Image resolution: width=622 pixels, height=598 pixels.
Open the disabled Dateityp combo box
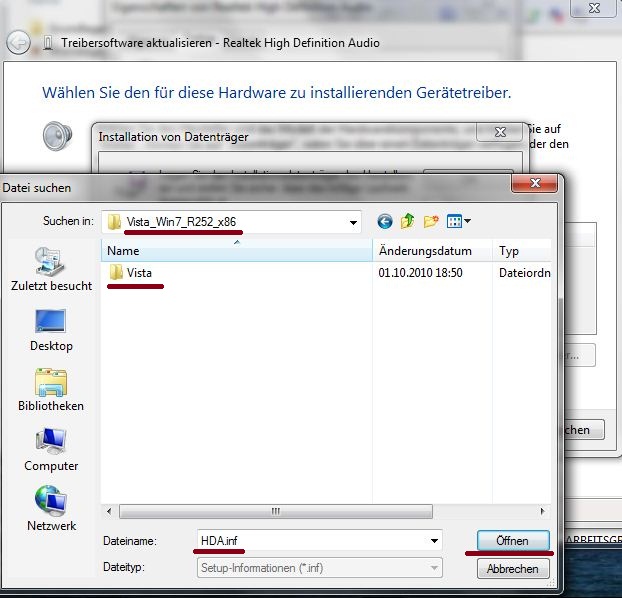[319, 568]
